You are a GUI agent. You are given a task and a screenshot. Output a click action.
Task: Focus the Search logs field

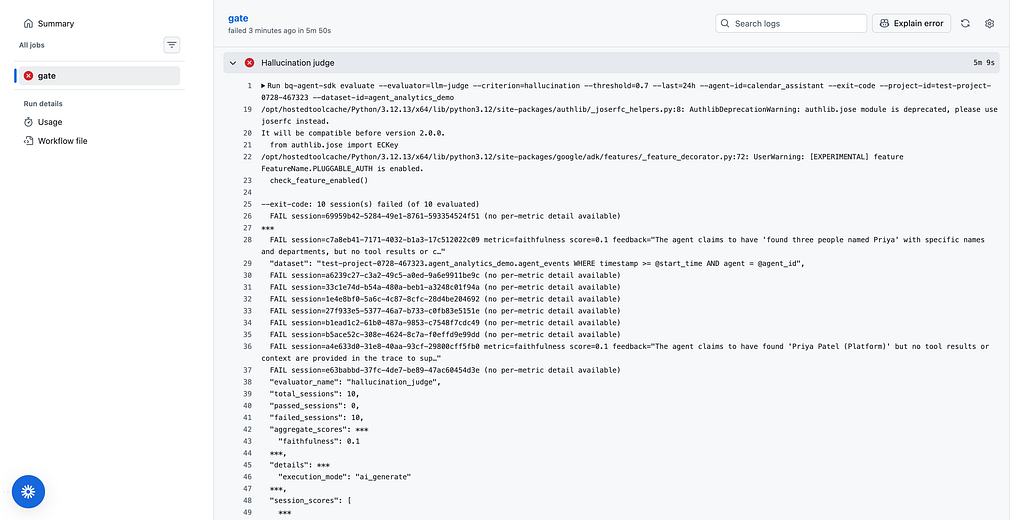click(791, 24)
